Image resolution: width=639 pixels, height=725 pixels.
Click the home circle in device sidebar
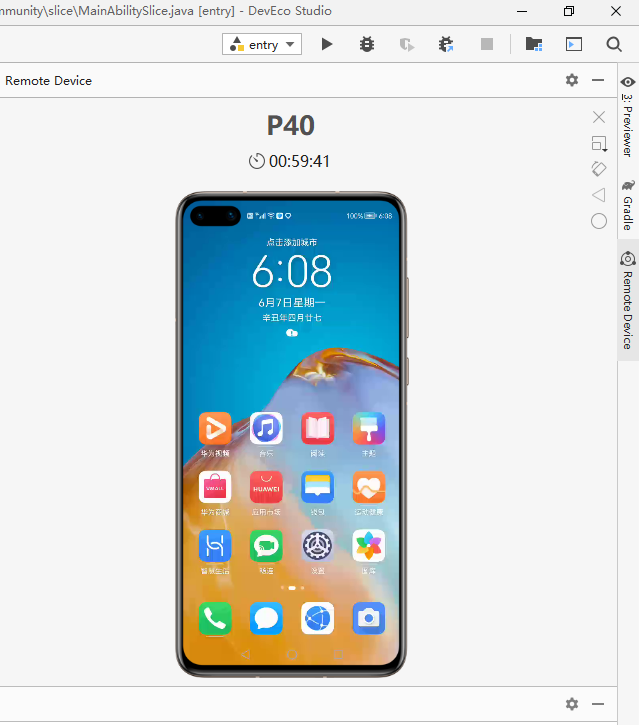[x=599, y=221]
